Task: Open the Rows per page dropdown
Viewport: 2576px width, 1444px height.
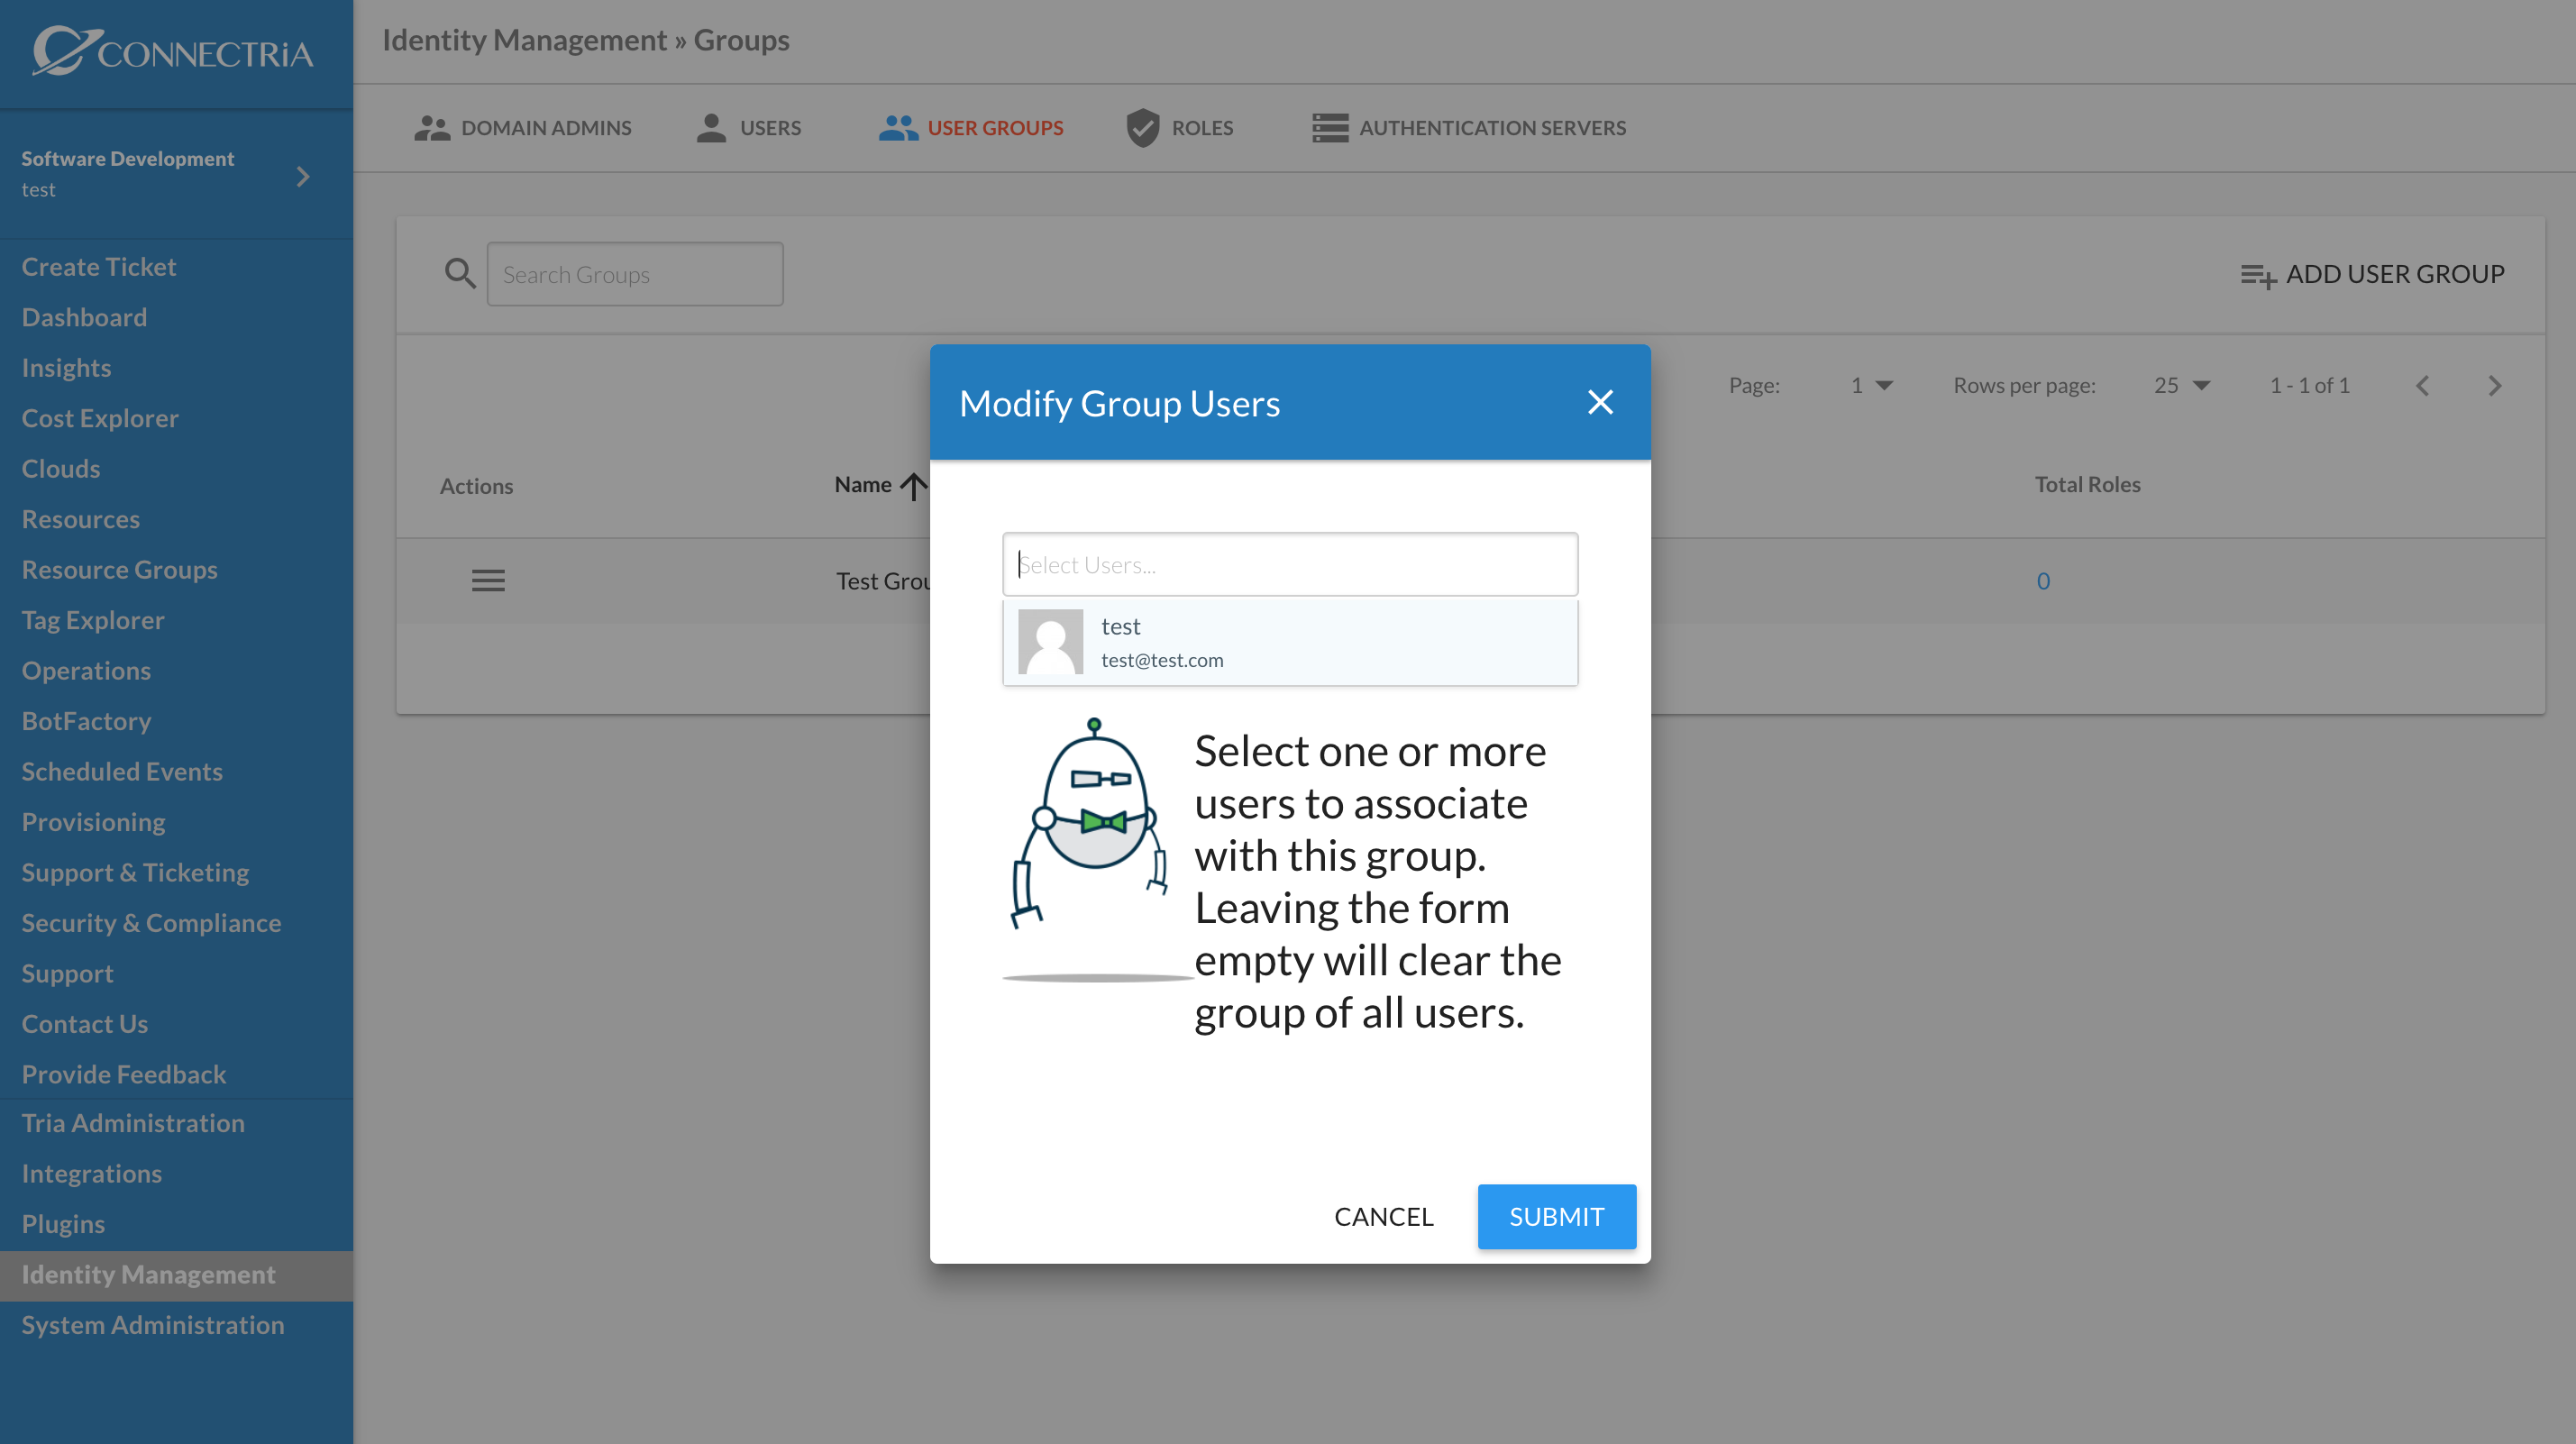Action: click(x=2180, y=385)
